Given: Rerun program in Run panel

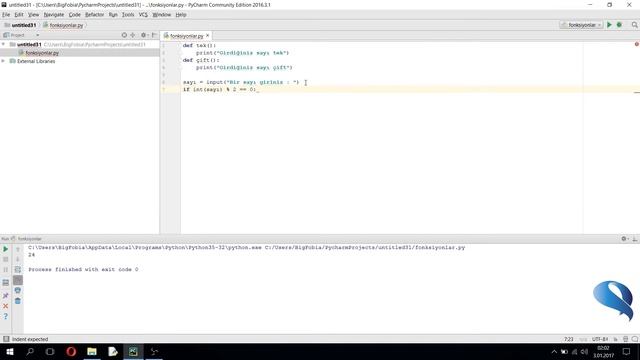Looking at the screenshot, I should point(6,249).
